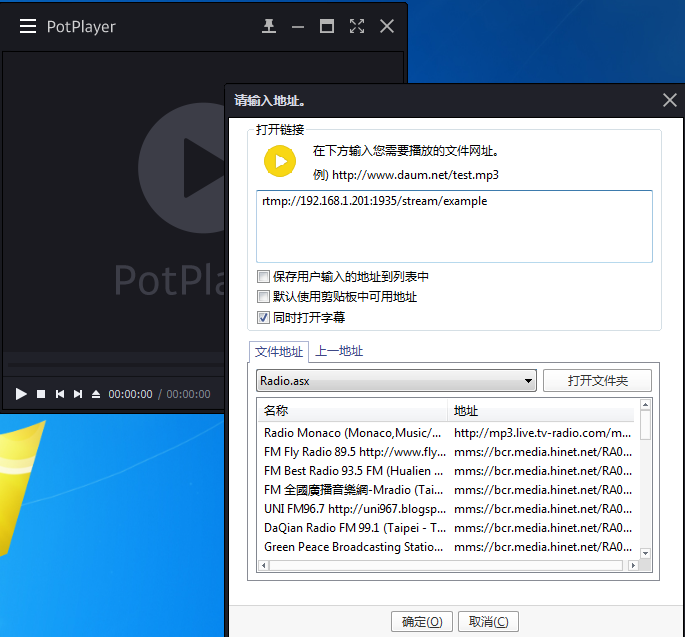Click the Play button in PotPlayer
The height and width of the screenshot is (637, 685).
21,394
